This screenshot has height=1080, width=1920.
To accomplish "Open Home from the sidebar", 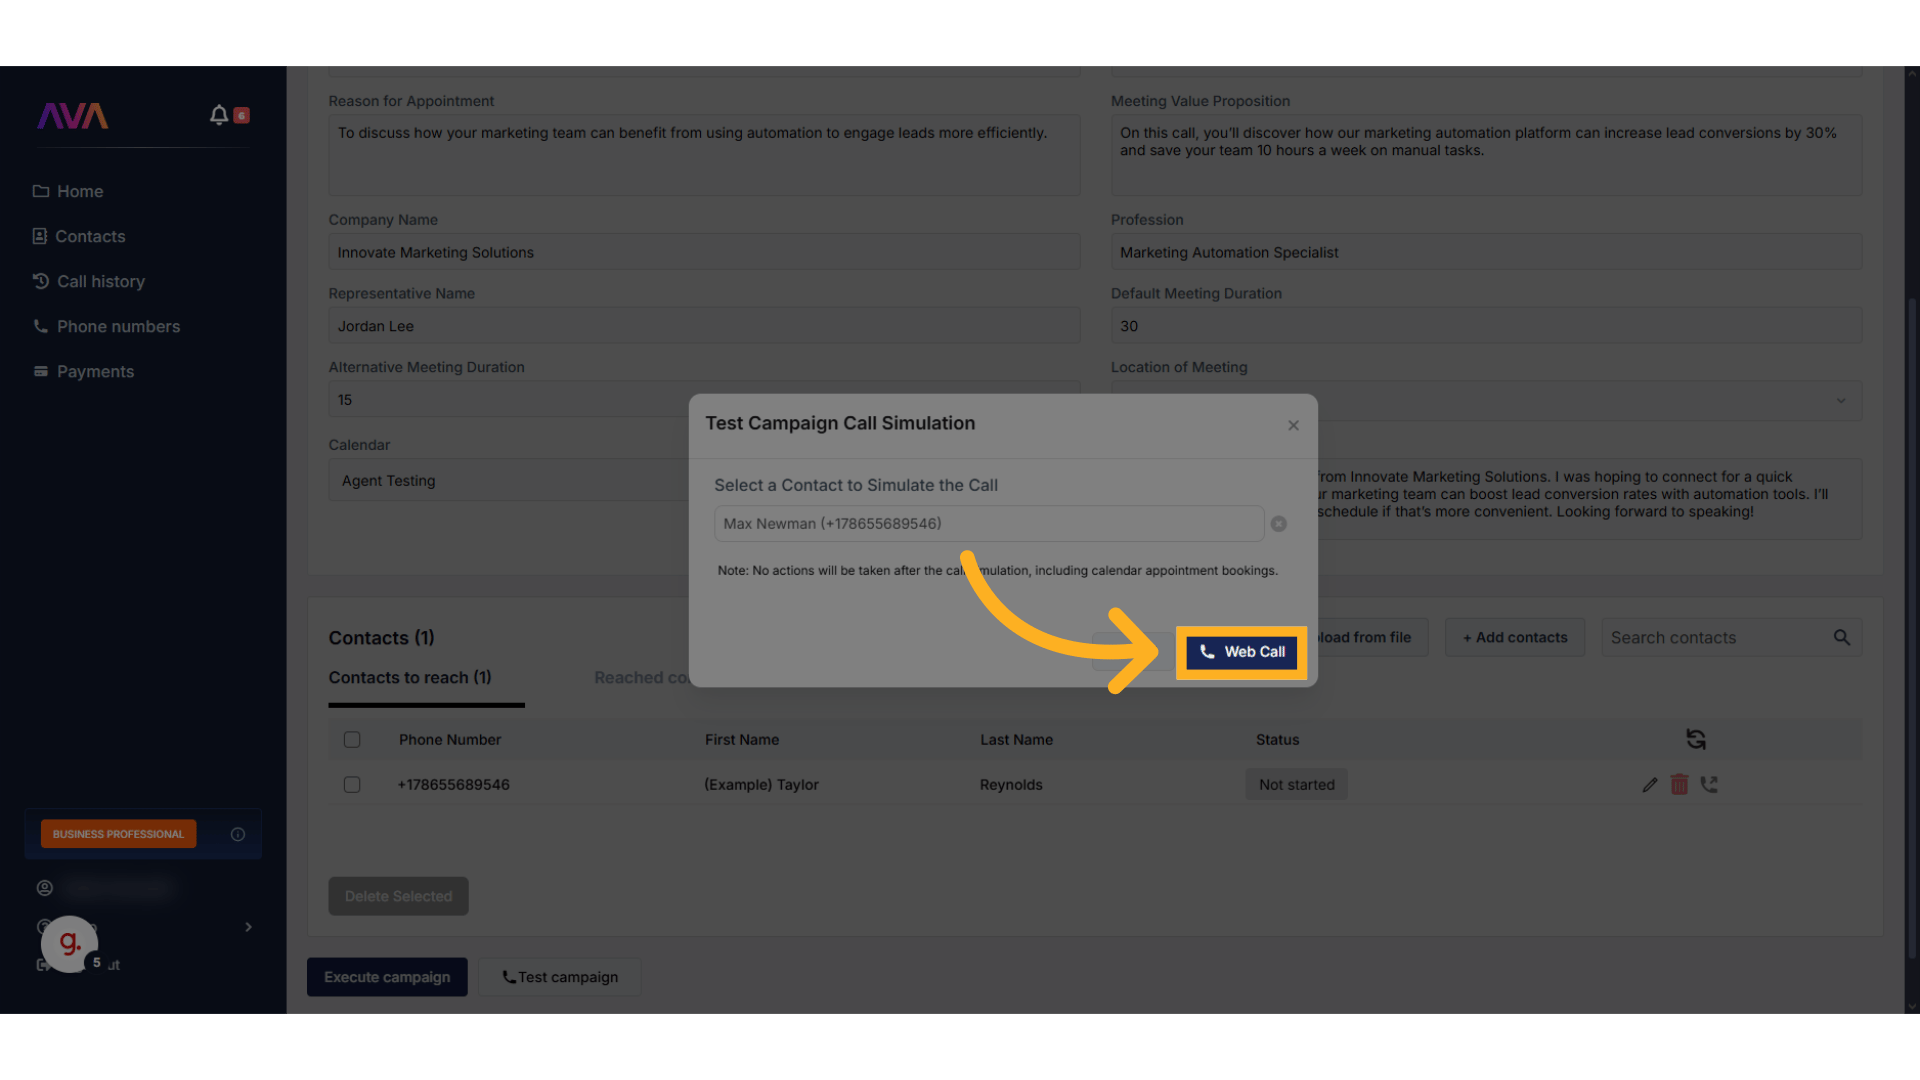I will coord(68,191).
